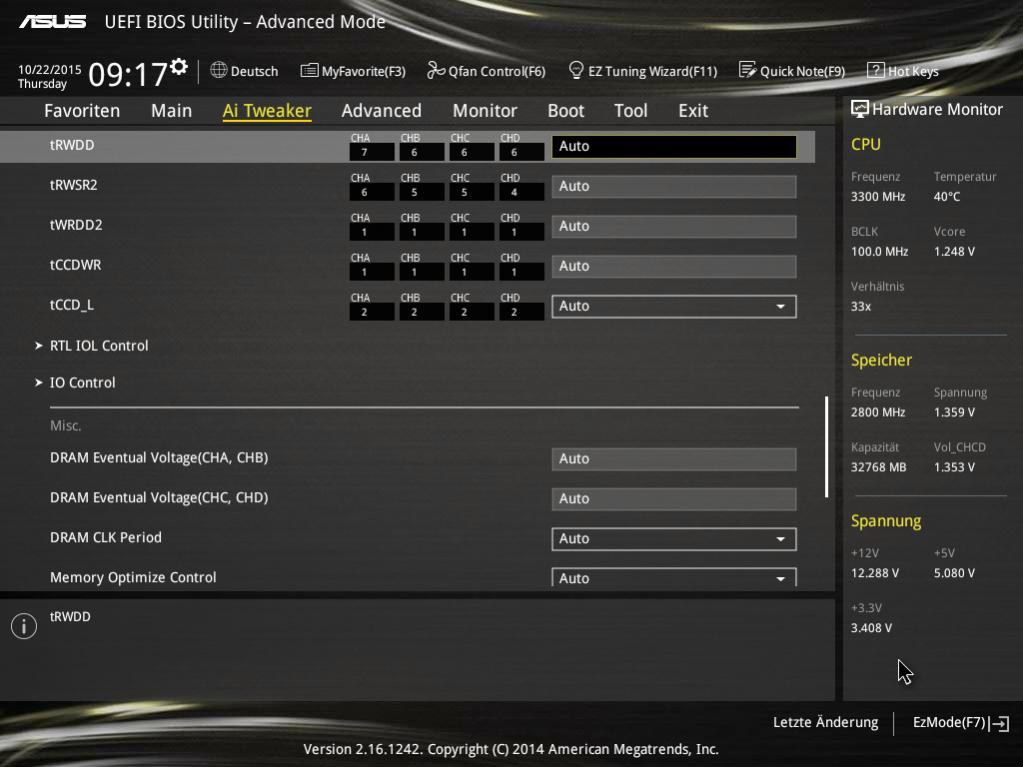Click the 09:17 clock display
Viewport: 1023px width, 767px height.
(128, 74)
